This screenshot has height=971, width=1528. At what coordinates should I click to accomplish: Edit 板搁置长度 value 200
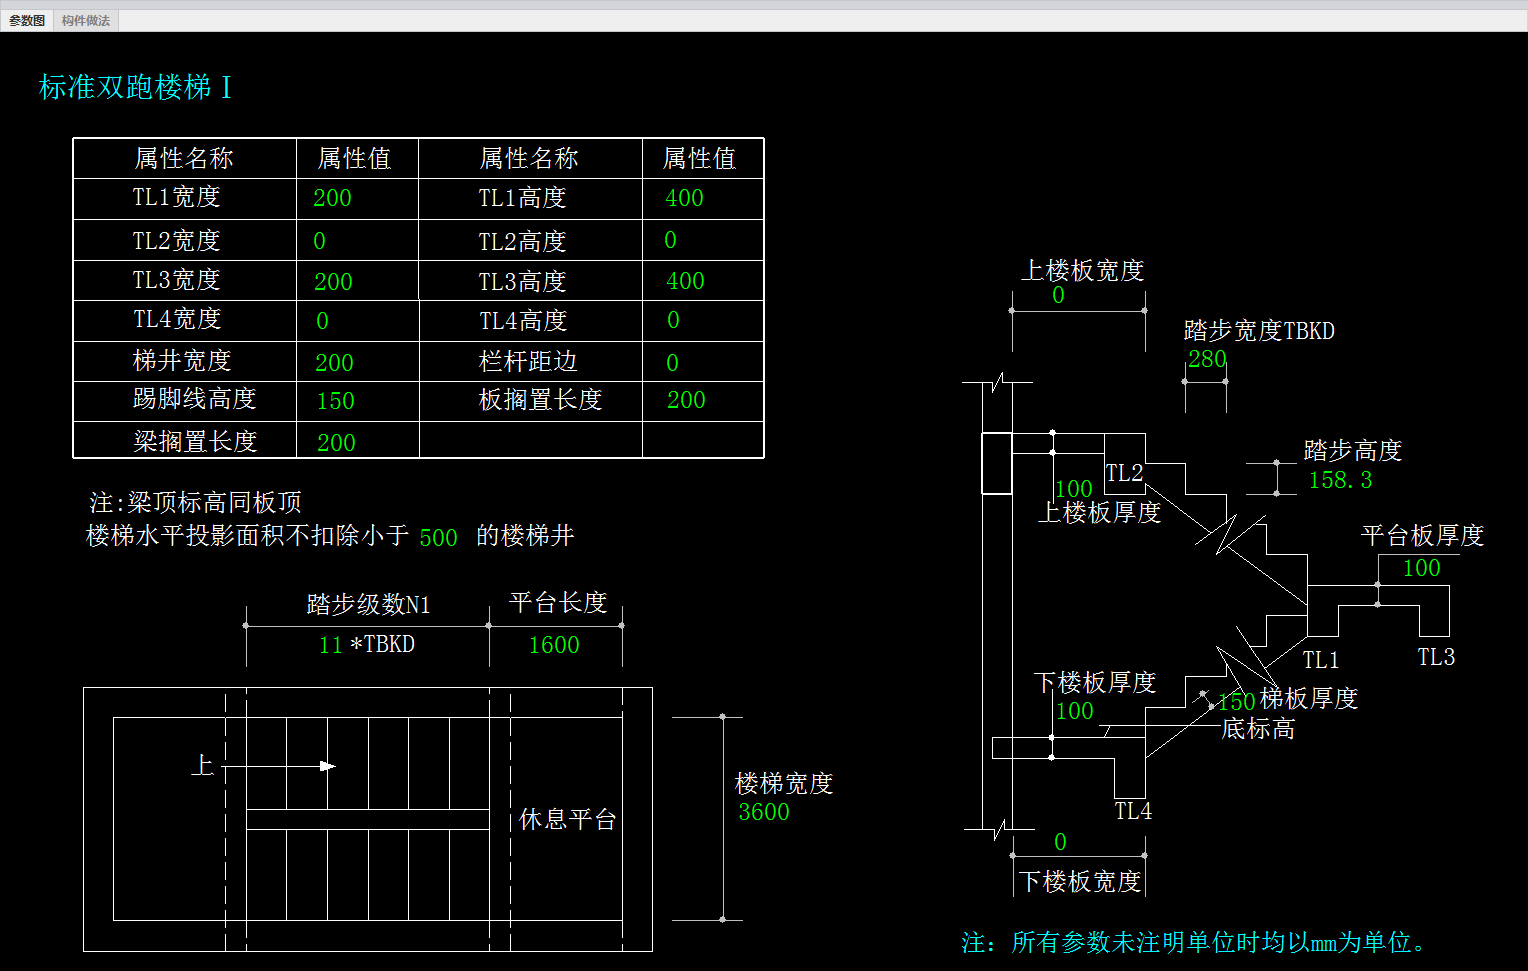(686, 400)
